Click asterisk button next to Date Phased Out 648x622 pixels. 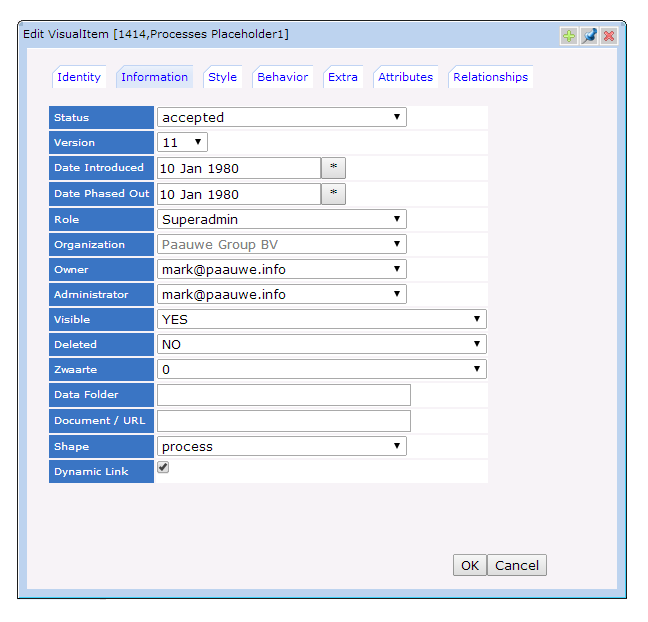334,194
